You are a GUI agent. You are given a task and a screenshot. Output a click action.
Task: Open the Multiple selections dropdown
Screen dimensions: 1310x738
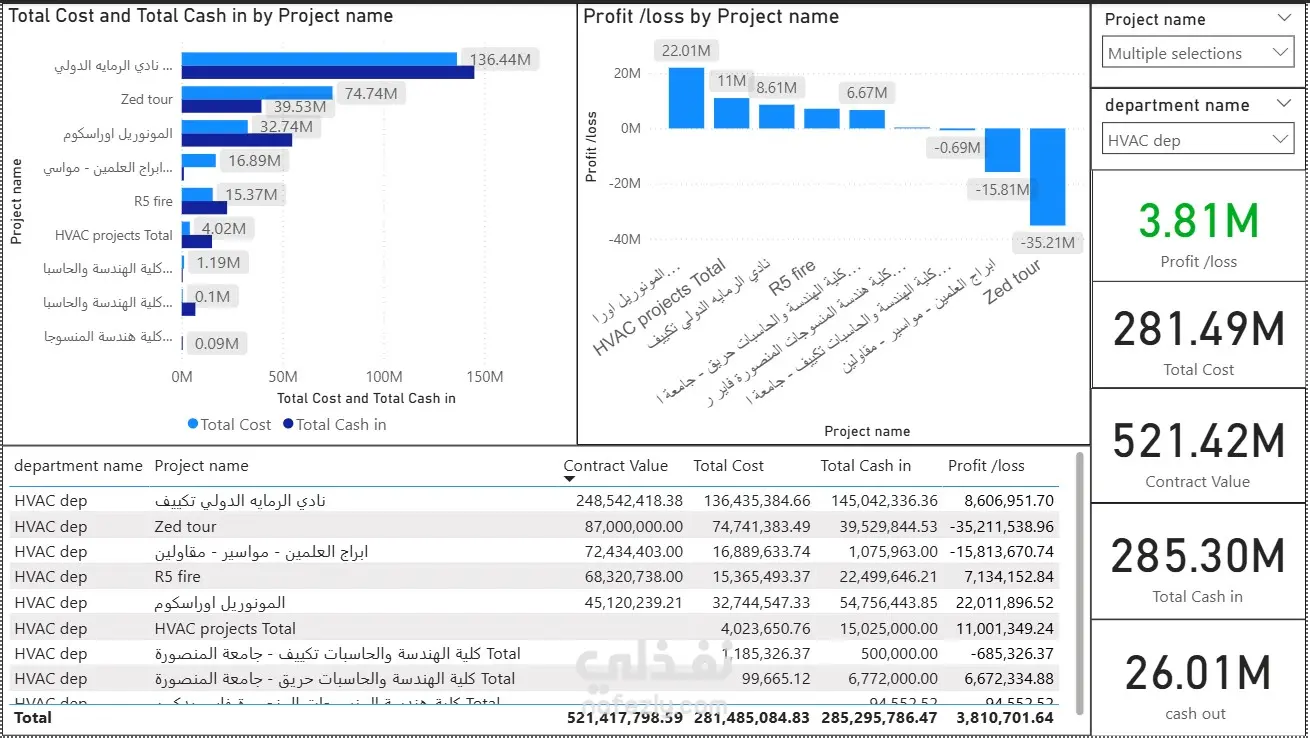pyautogui.click(x=1199, y=53)
